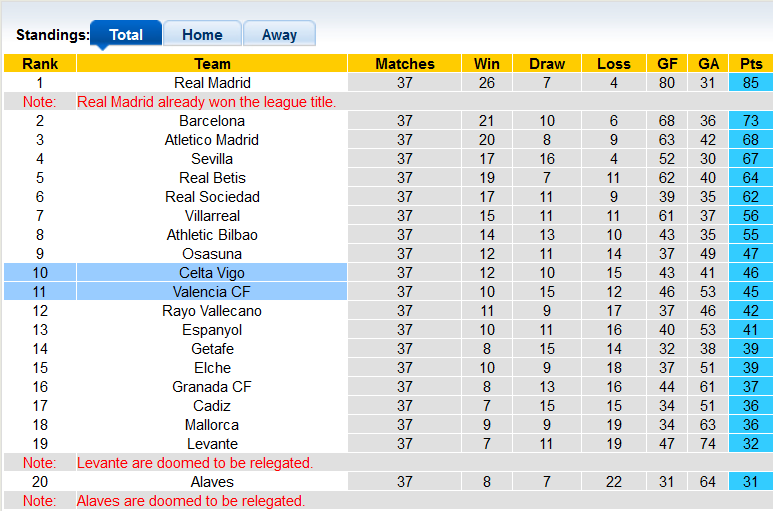This screenshot has height=511, width=773.
Task: Open the Villarreal team link
Action: point(212,216)
